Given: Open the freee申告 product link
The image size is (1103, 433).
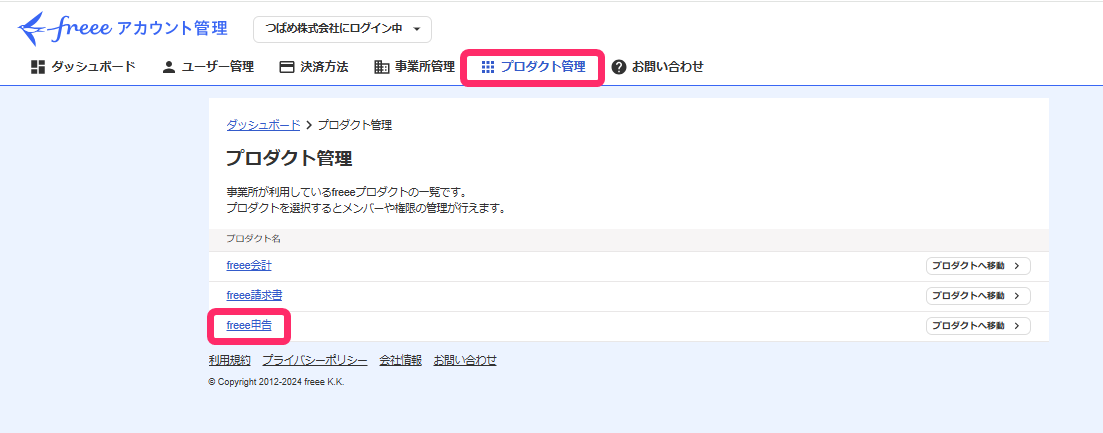Looking at the screenshot, I should point(249,325).
